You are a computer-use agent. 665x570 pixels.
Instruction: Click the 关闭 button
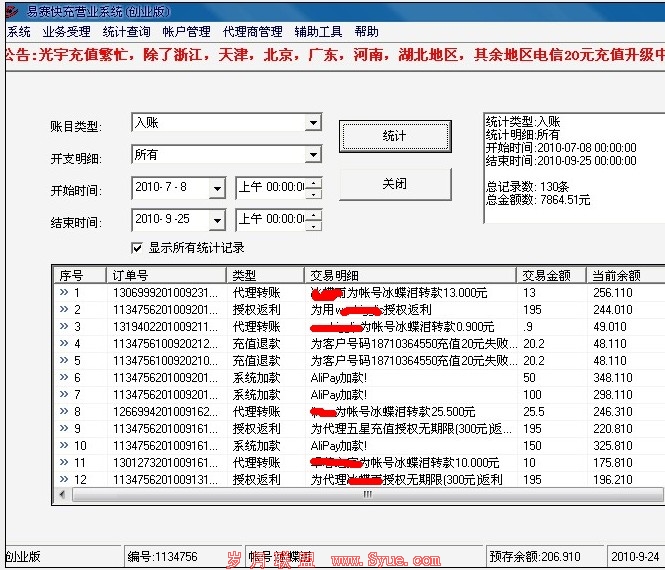click(x=395, y=184)
